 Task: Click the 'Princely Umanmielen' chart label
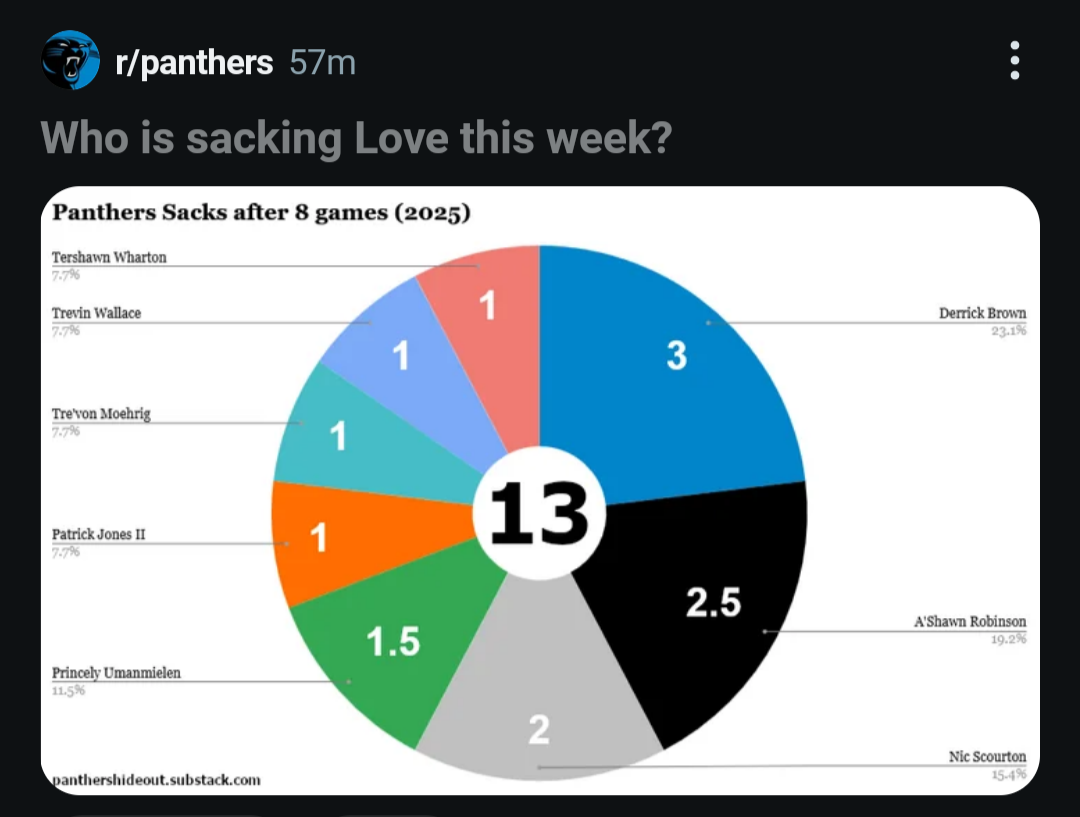point(116,673)
